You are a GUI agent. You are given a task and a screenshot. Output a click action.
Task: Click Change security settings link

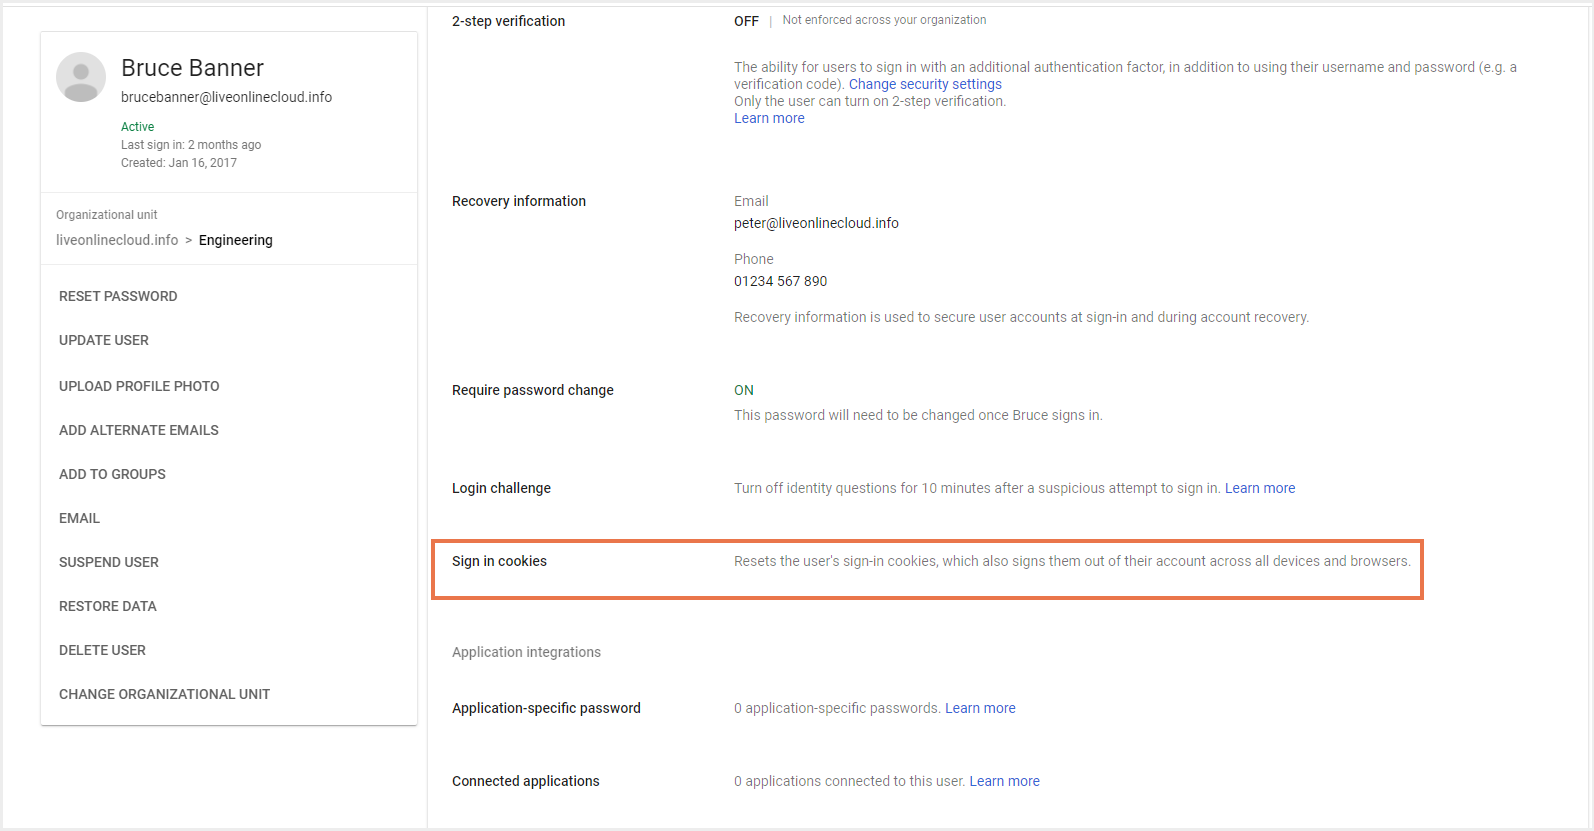[925, 84]
